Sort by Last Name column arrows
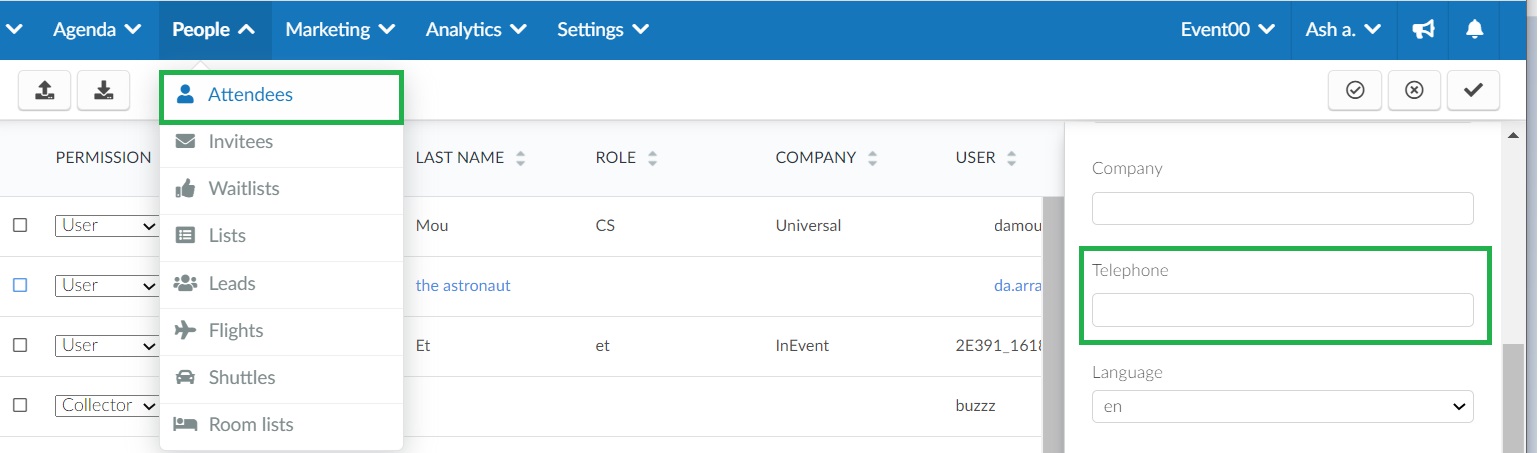 (x=520, y=158)
